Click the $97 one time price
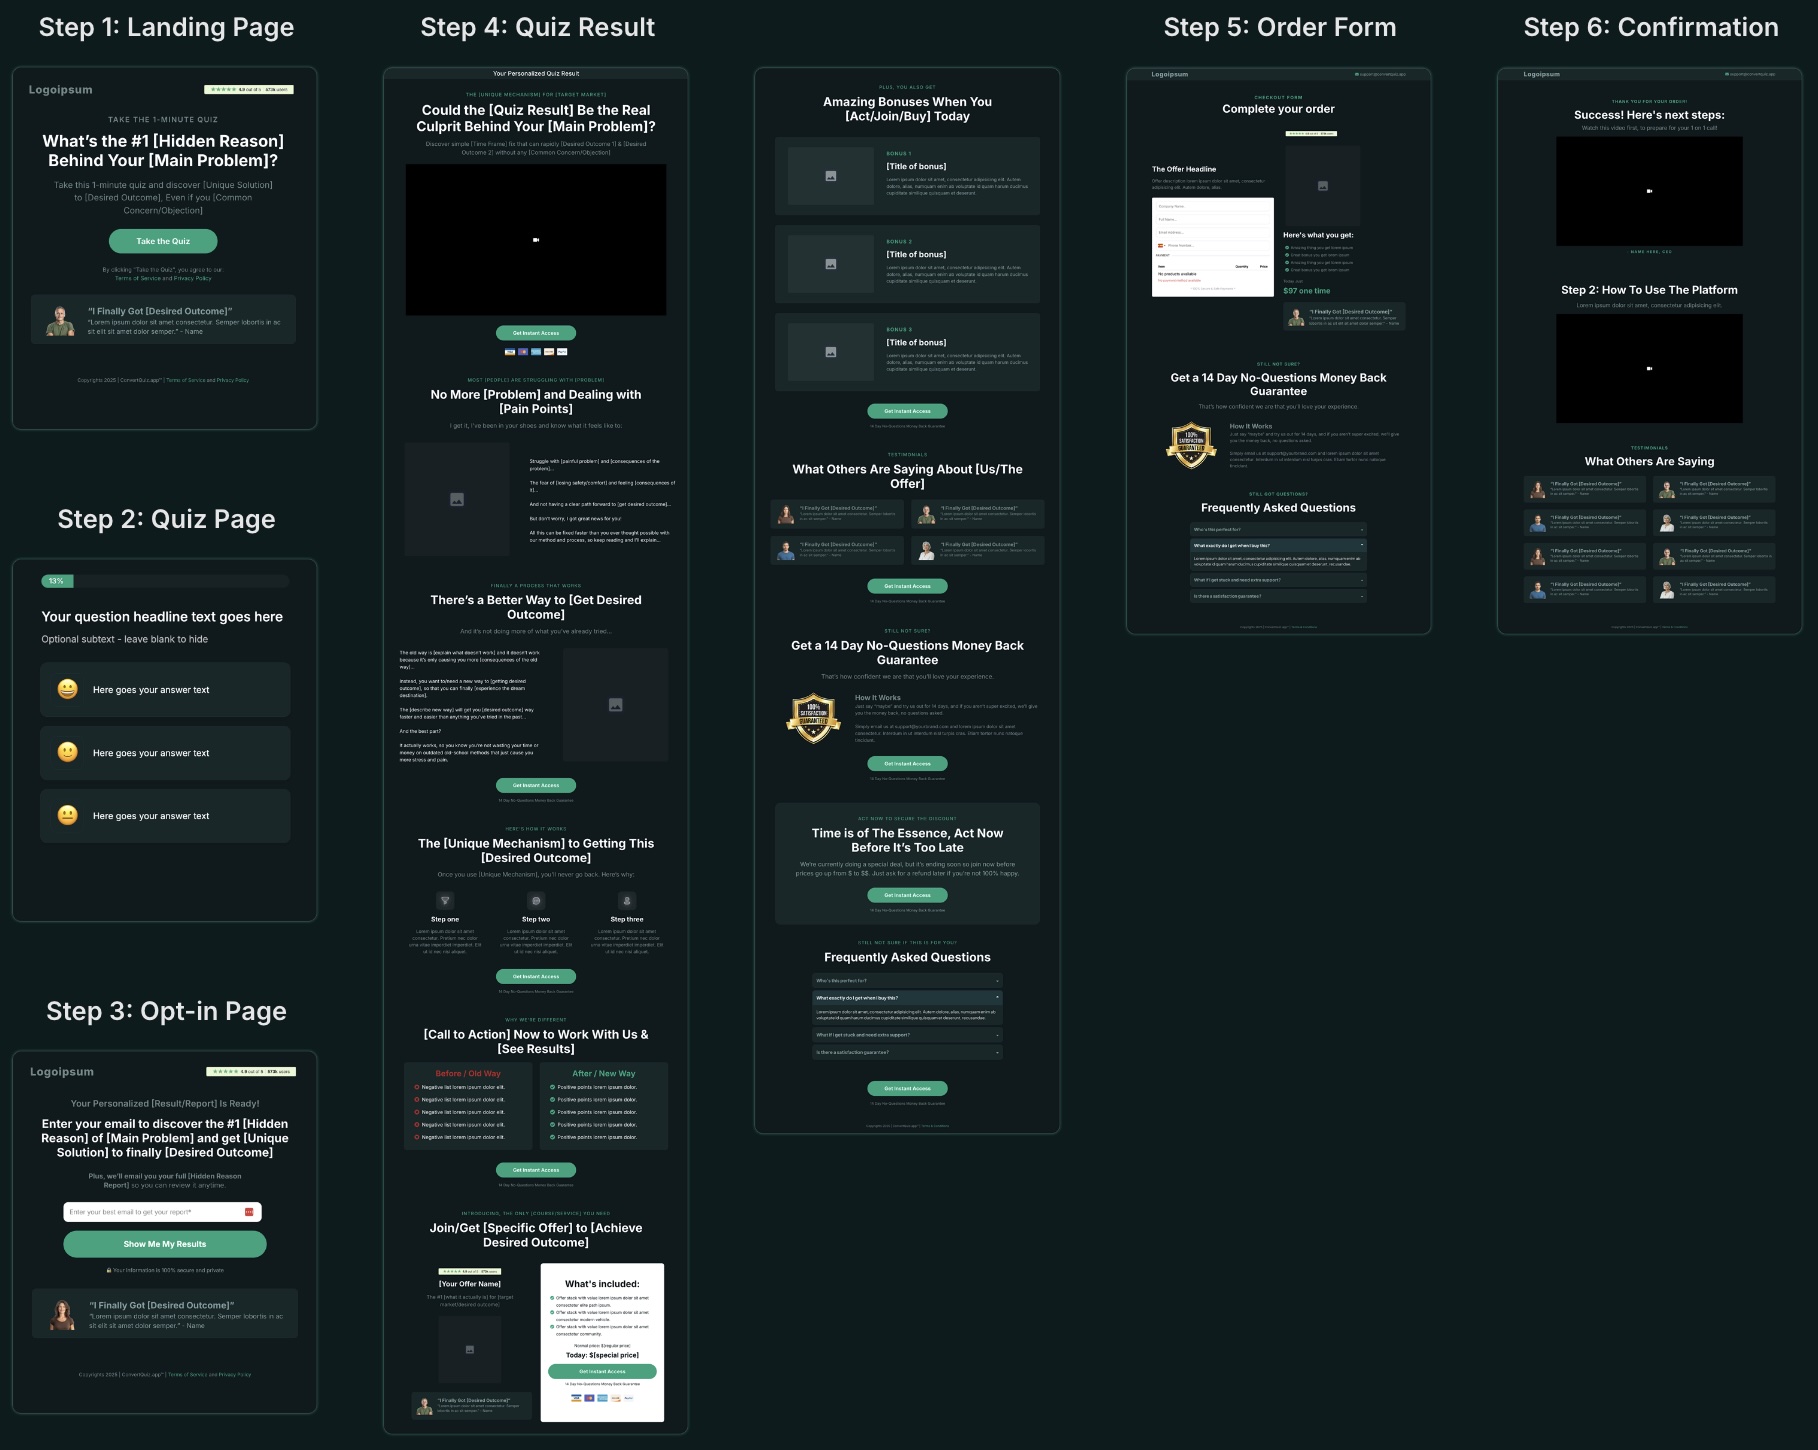The image size is (1818, 1450). pyautogui.click(x=1307, y=291)
